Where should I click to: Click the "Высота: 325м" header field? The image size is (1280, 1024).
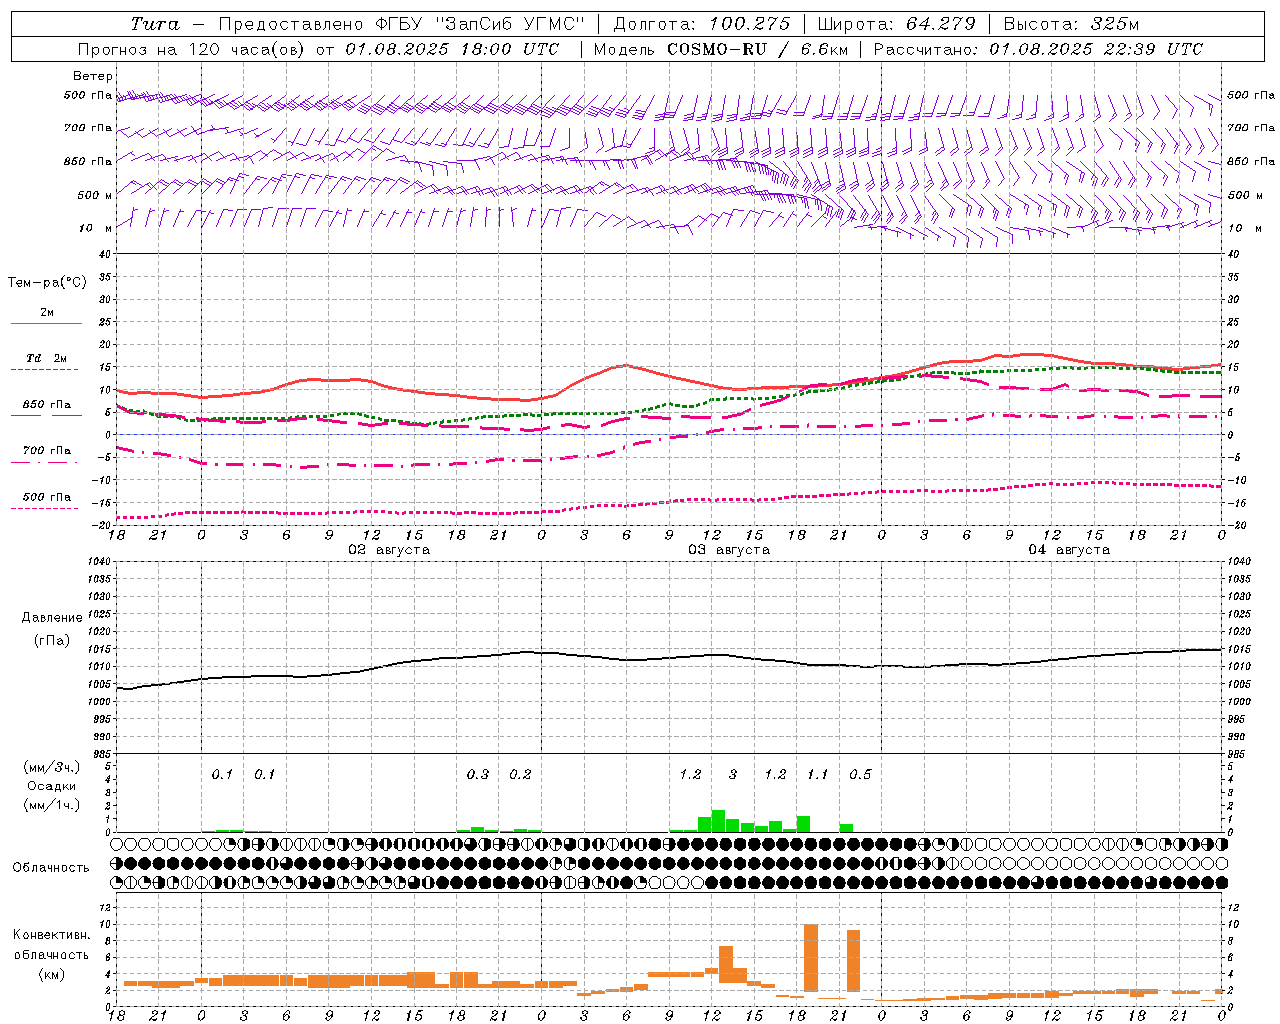[1071, 24]
